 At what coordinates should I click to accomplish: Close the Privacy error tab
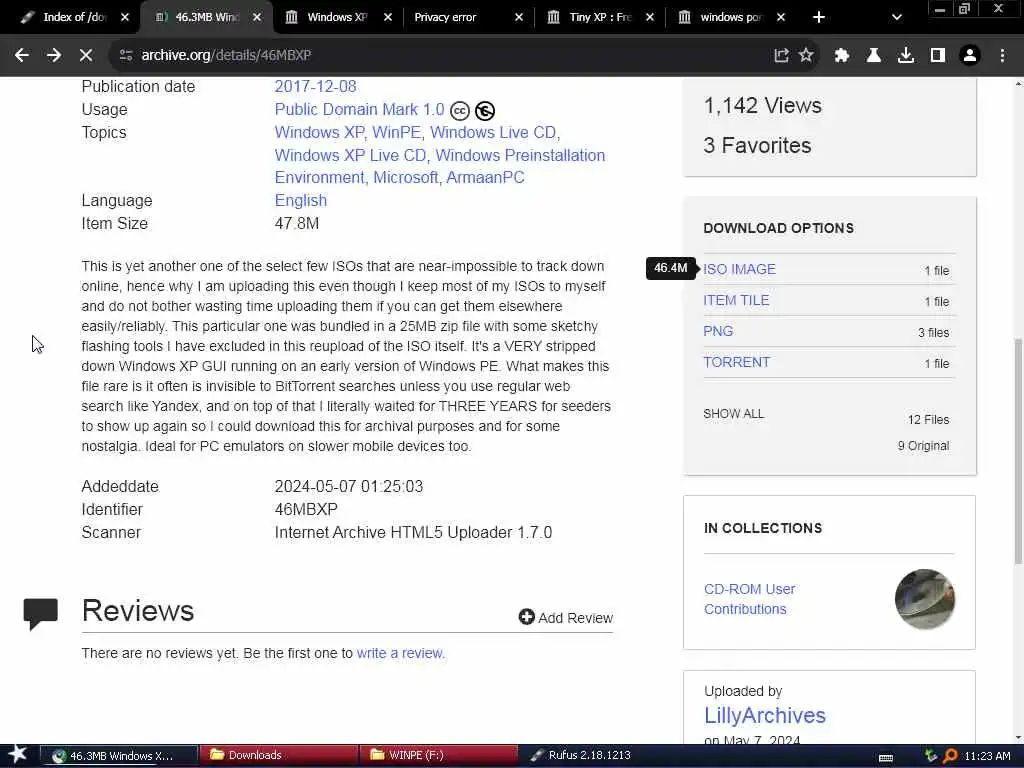519,18
